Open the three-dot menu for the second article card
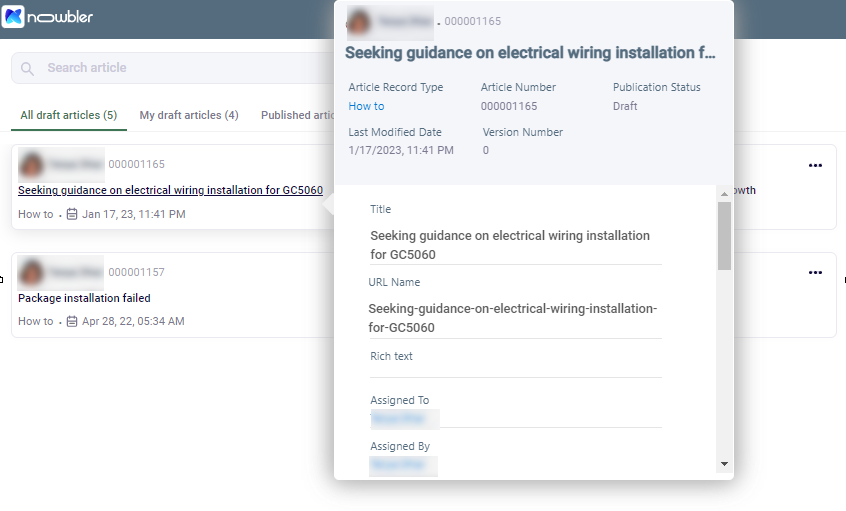This screenshot has width=846, height=511. (x=815, y=272)
